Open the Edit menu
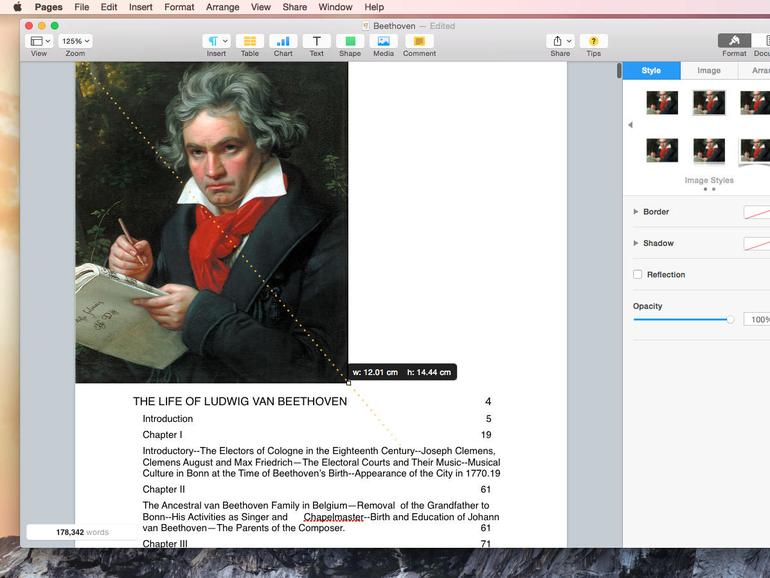This screenshot has height=578, width=770. (x=109, y=7)
